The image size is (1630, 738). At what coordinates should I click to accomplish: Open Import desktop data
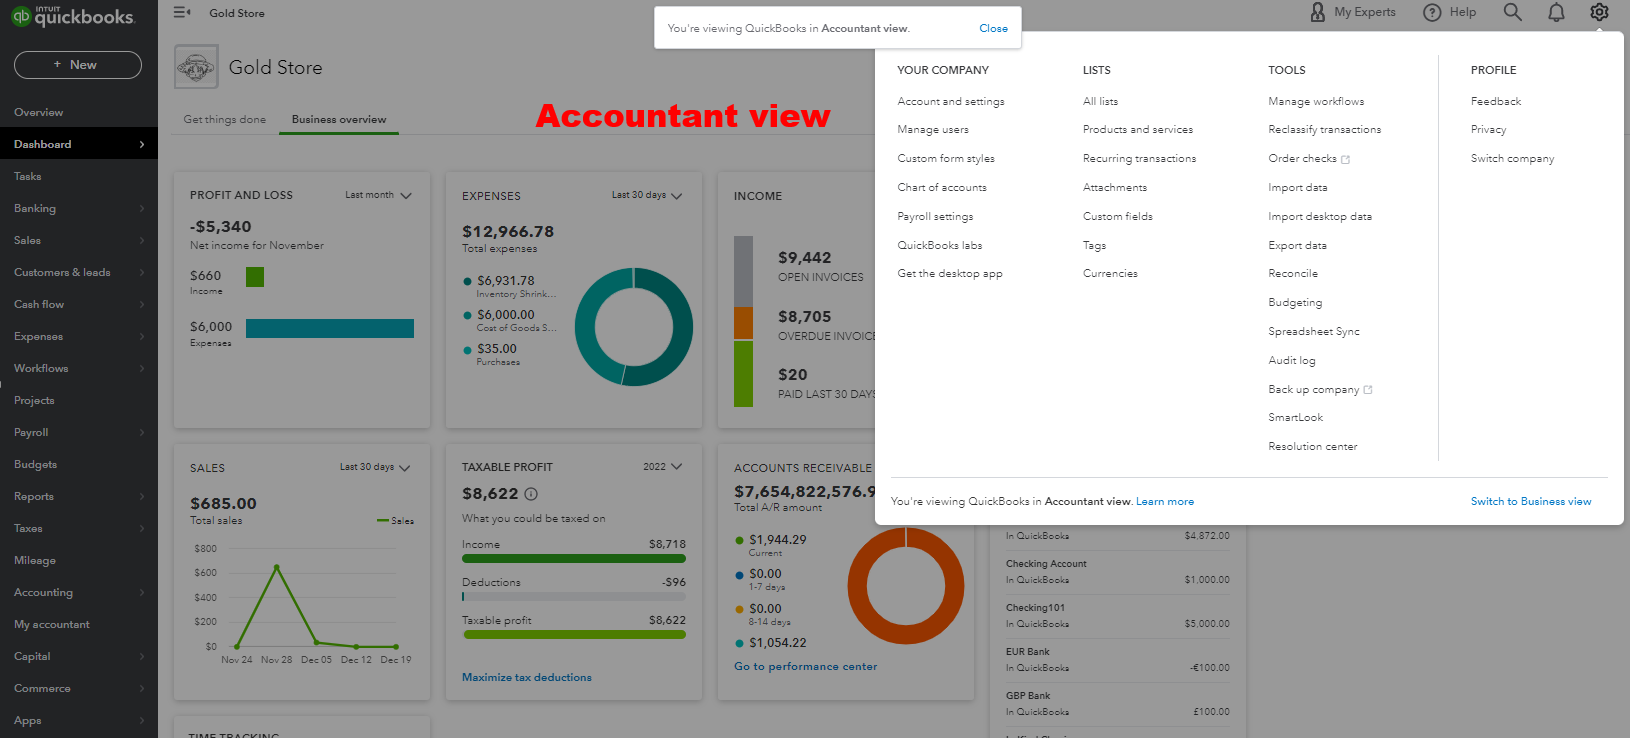coord(1320,217)
